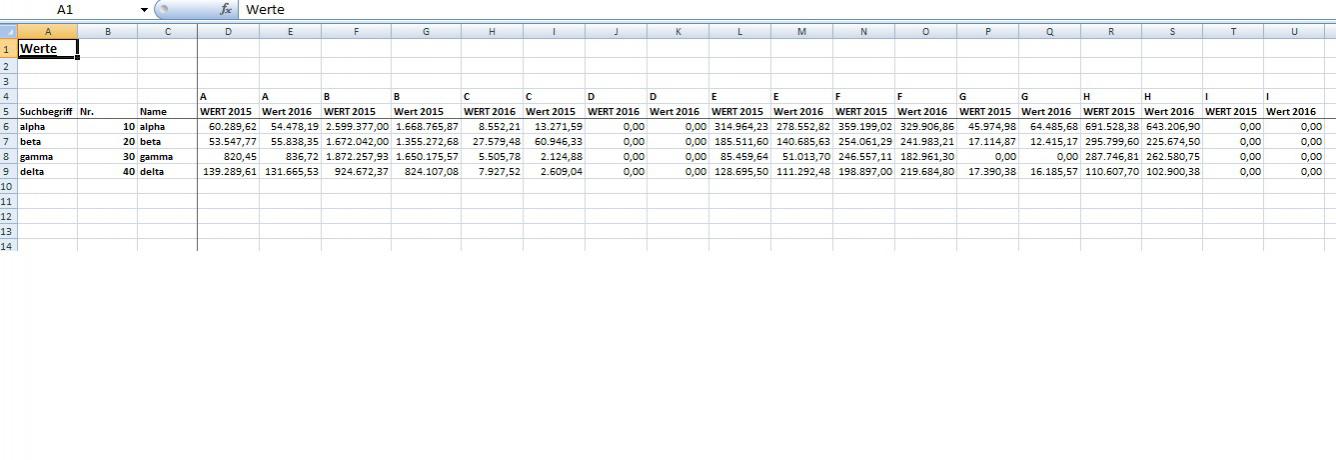
Task: Select column J header
Action: coord(616,32)
